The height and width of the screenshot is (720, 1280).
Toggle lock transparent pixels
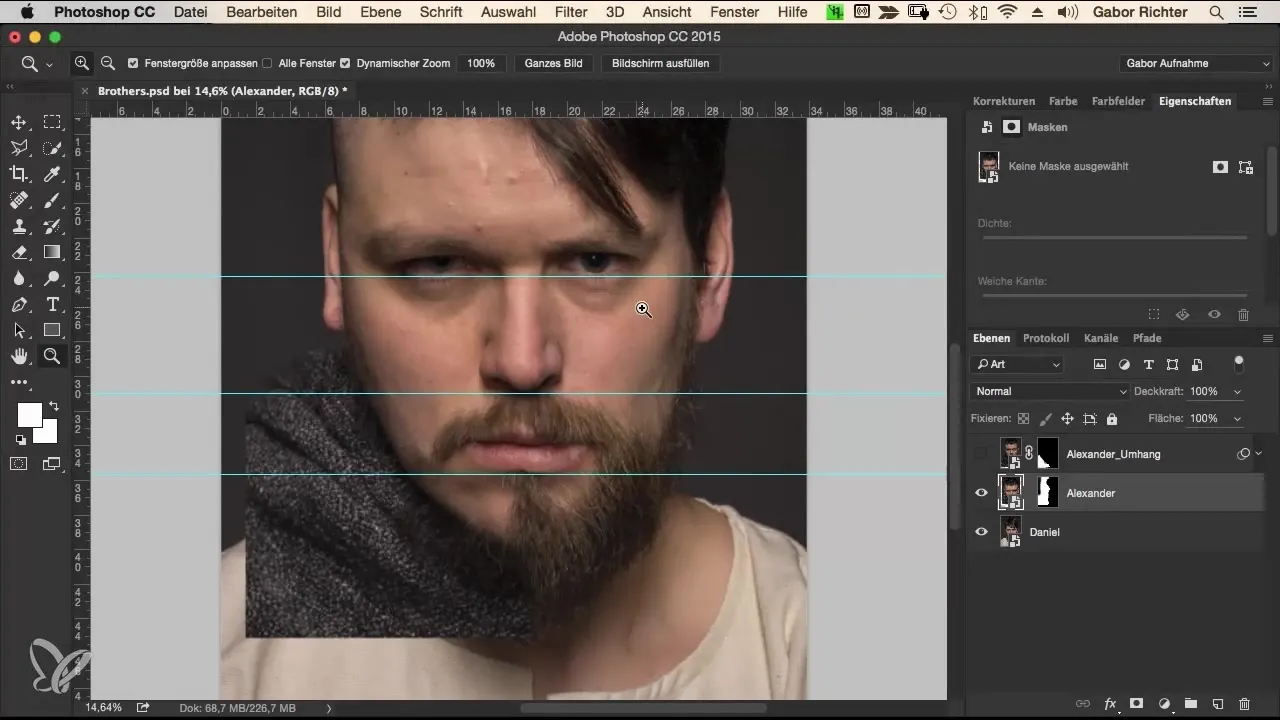pyautogui.click(x=1023, y=419)
